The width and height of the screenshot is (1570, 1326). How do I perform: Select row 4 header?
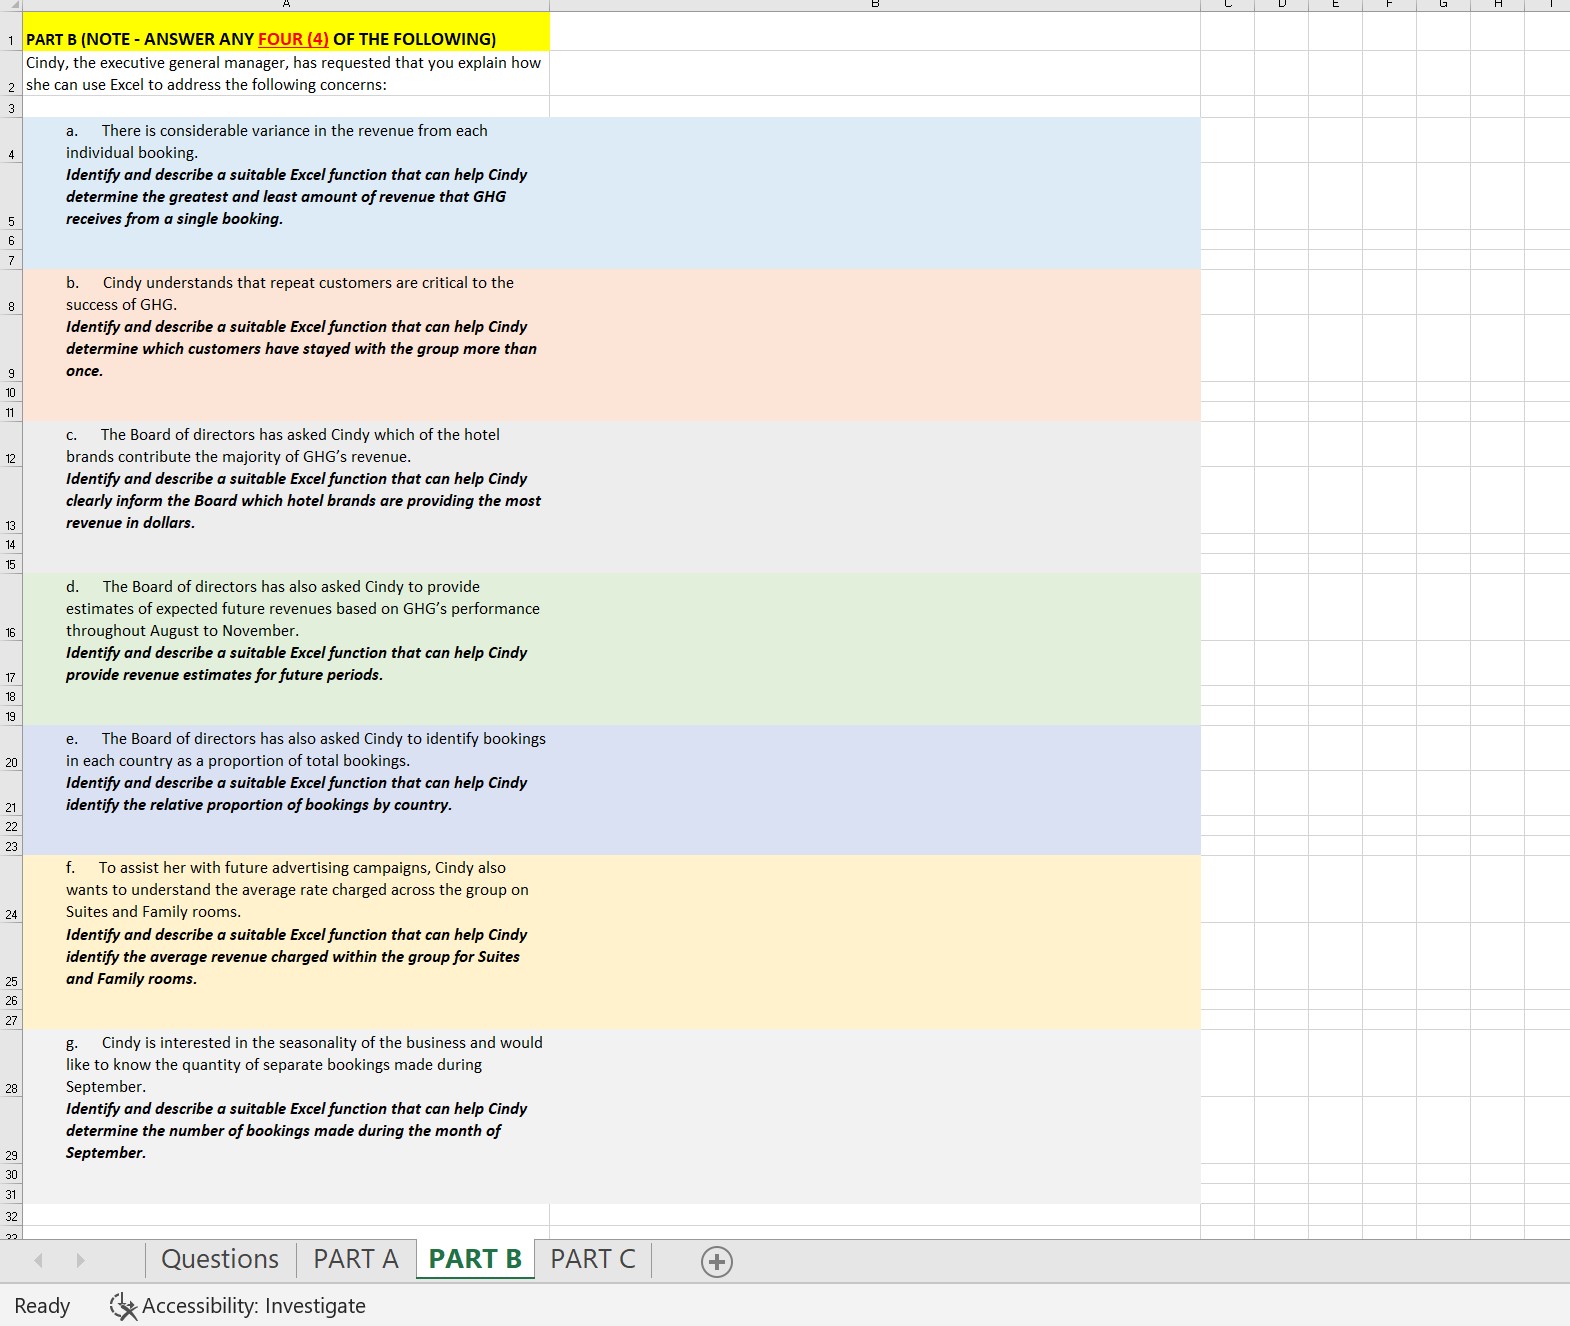coord(11,140)
